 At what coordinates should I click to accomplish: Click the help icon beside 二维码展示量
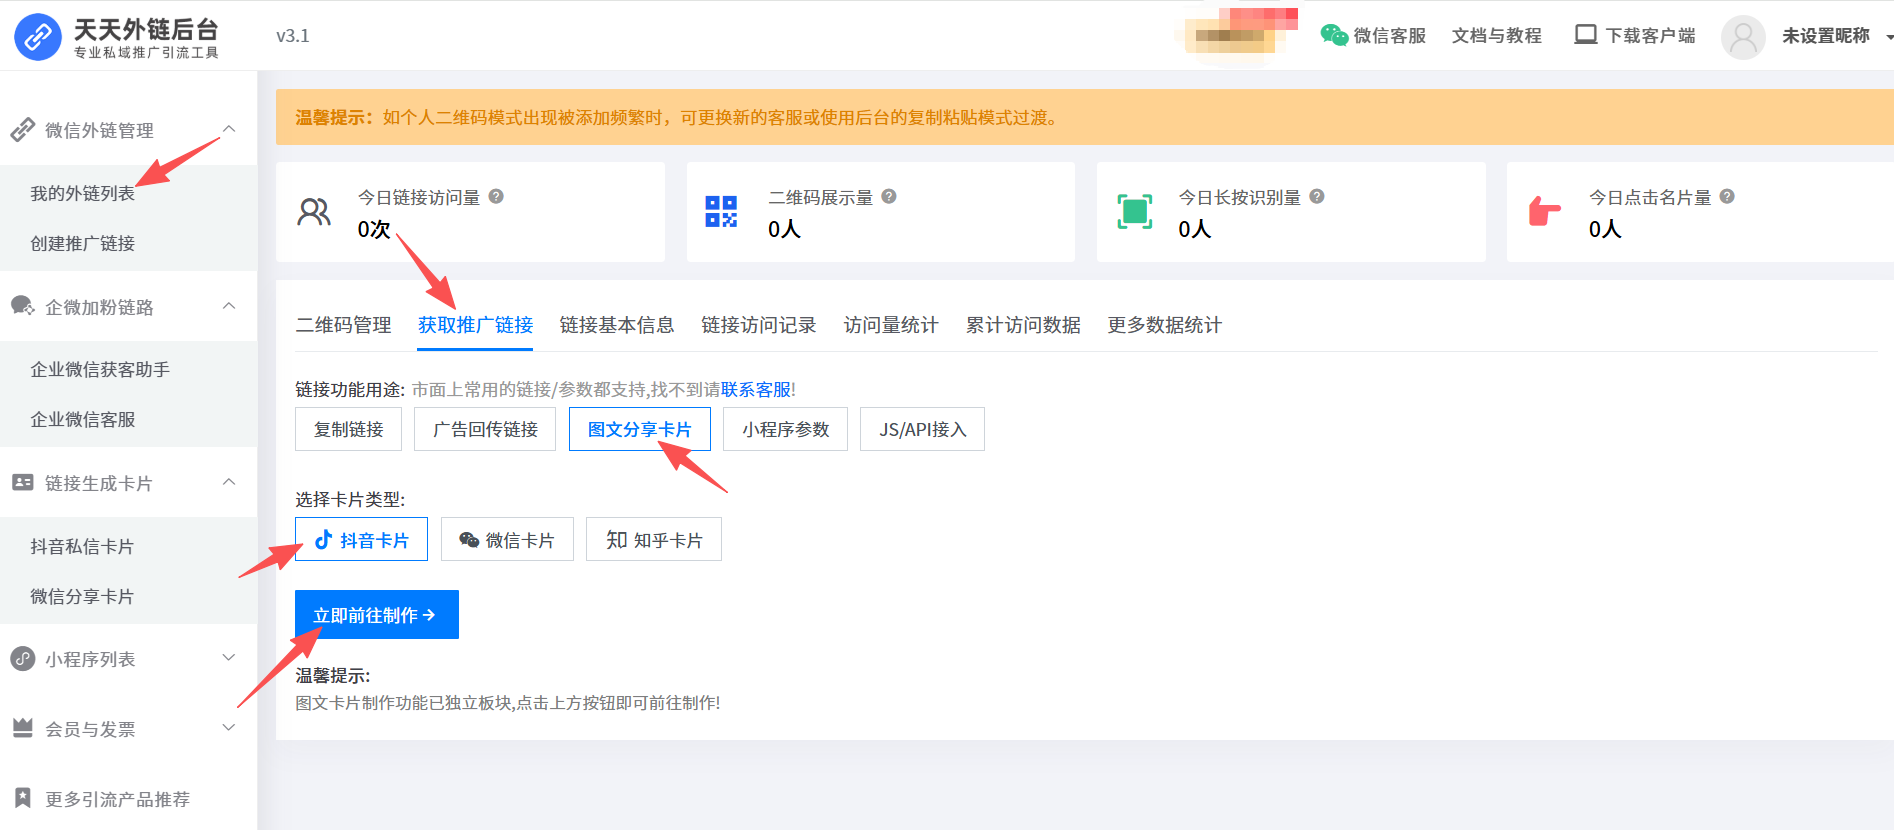pyautogui.click(x=889, y=197)
